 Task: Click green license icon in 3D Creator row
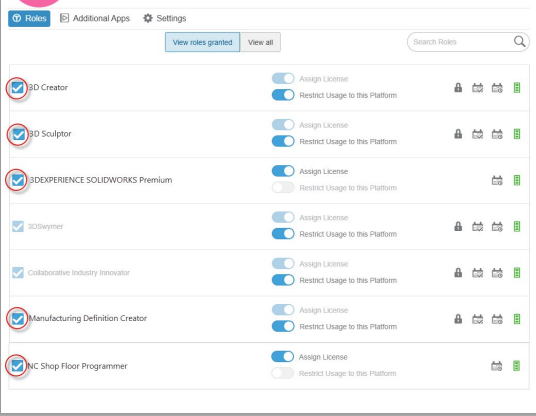click(x=517, y=88)
